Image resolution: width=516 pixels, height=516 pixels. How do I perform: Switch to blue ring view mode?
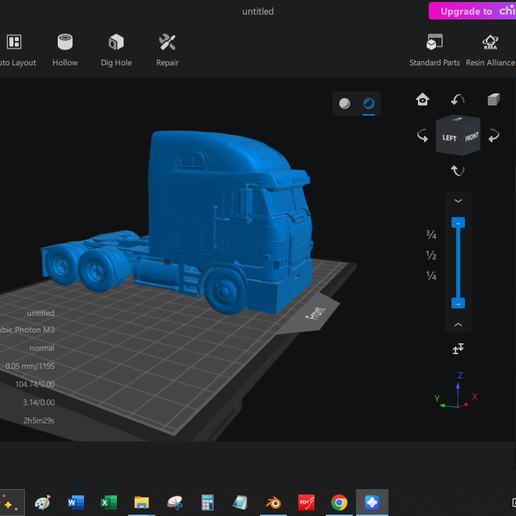[369, 103]
